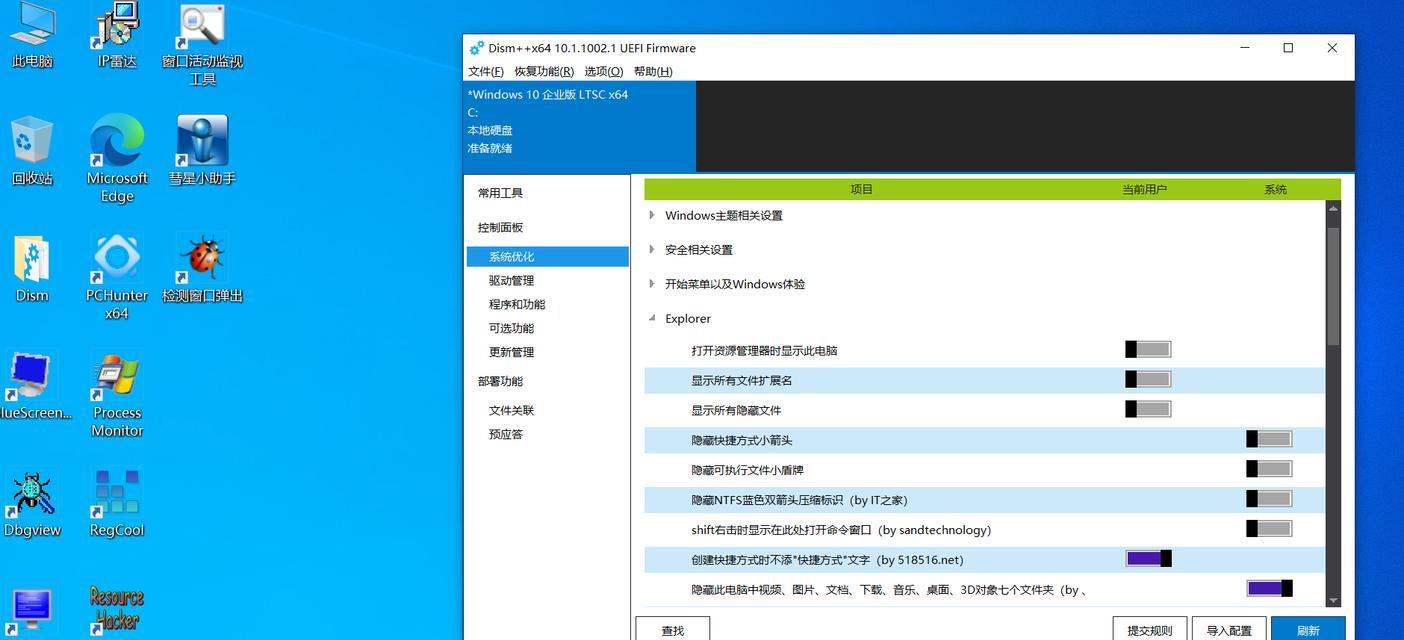Viewport: 1404px width, 640px height.
Task: Select the IP雷达 desktop shortcut
Action: click(x=117, y=36)
